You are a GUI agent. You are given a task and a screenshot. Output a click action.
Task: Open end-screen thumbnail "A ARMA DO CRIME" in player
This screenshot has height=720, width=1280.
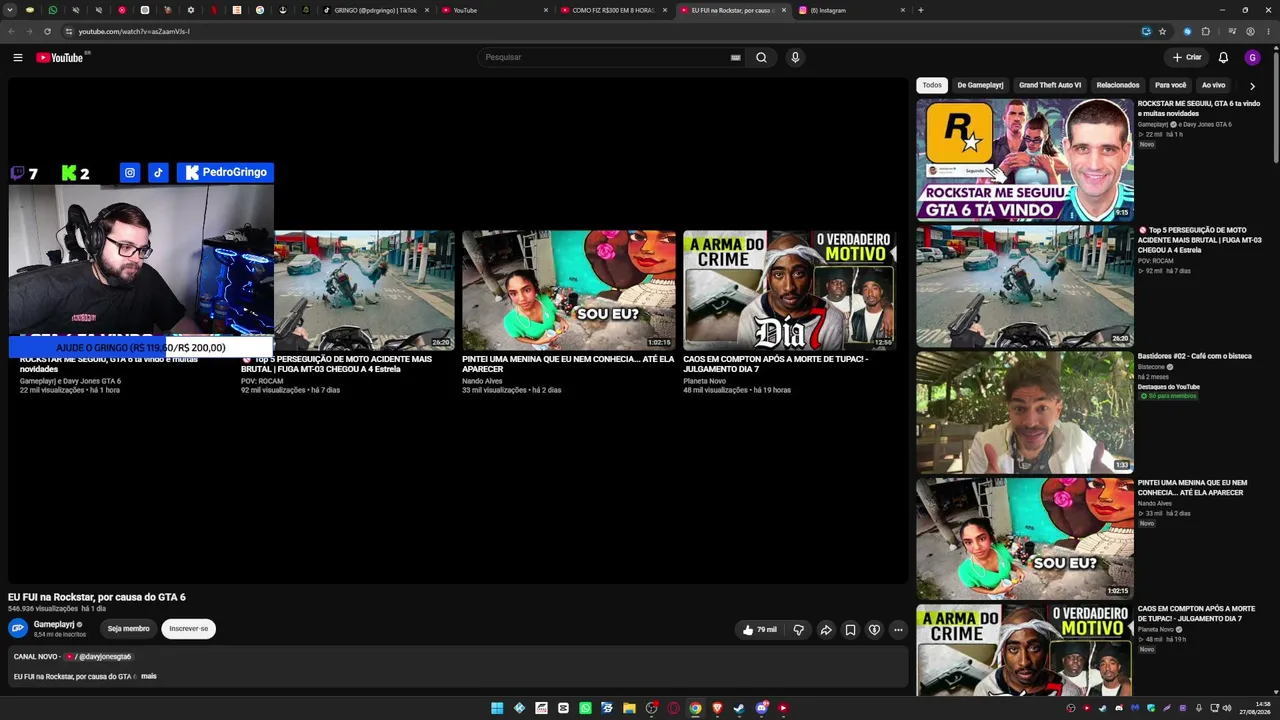click(x=790, y=290)
